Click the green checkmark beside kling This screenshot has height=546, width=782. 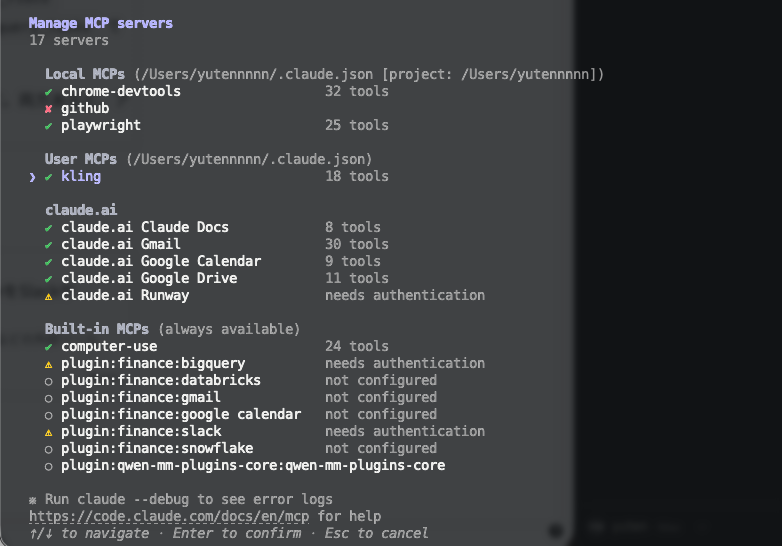[48, 177]
